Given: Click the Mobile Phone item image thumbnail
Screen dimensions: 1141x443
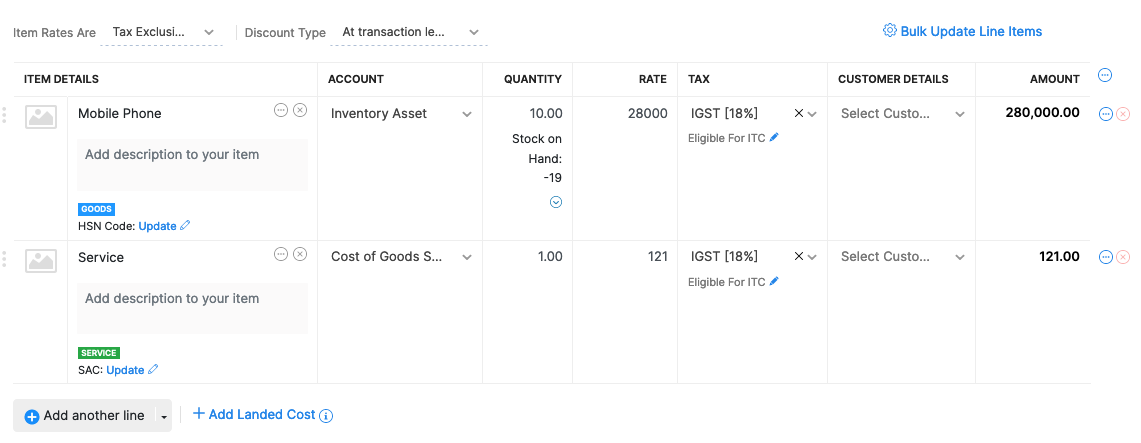Looking at the screenshot, I should pos(41,117).
